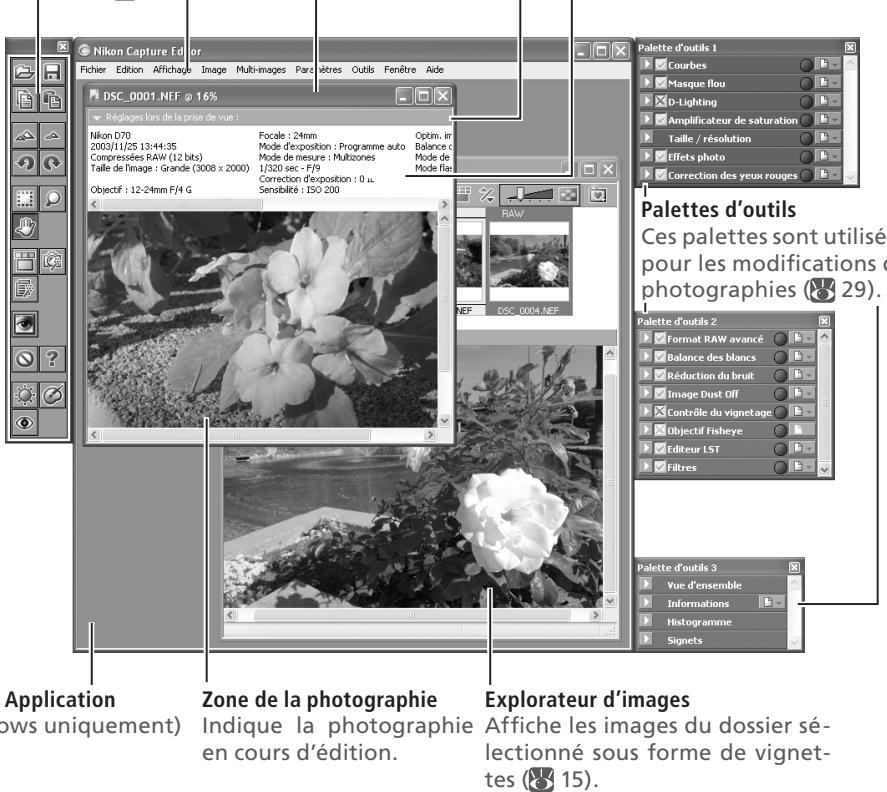This screenshot has width=887, height=792.
Task: Toggle the Format RAW avancé checkbox
Action: (x=660, y=338)
